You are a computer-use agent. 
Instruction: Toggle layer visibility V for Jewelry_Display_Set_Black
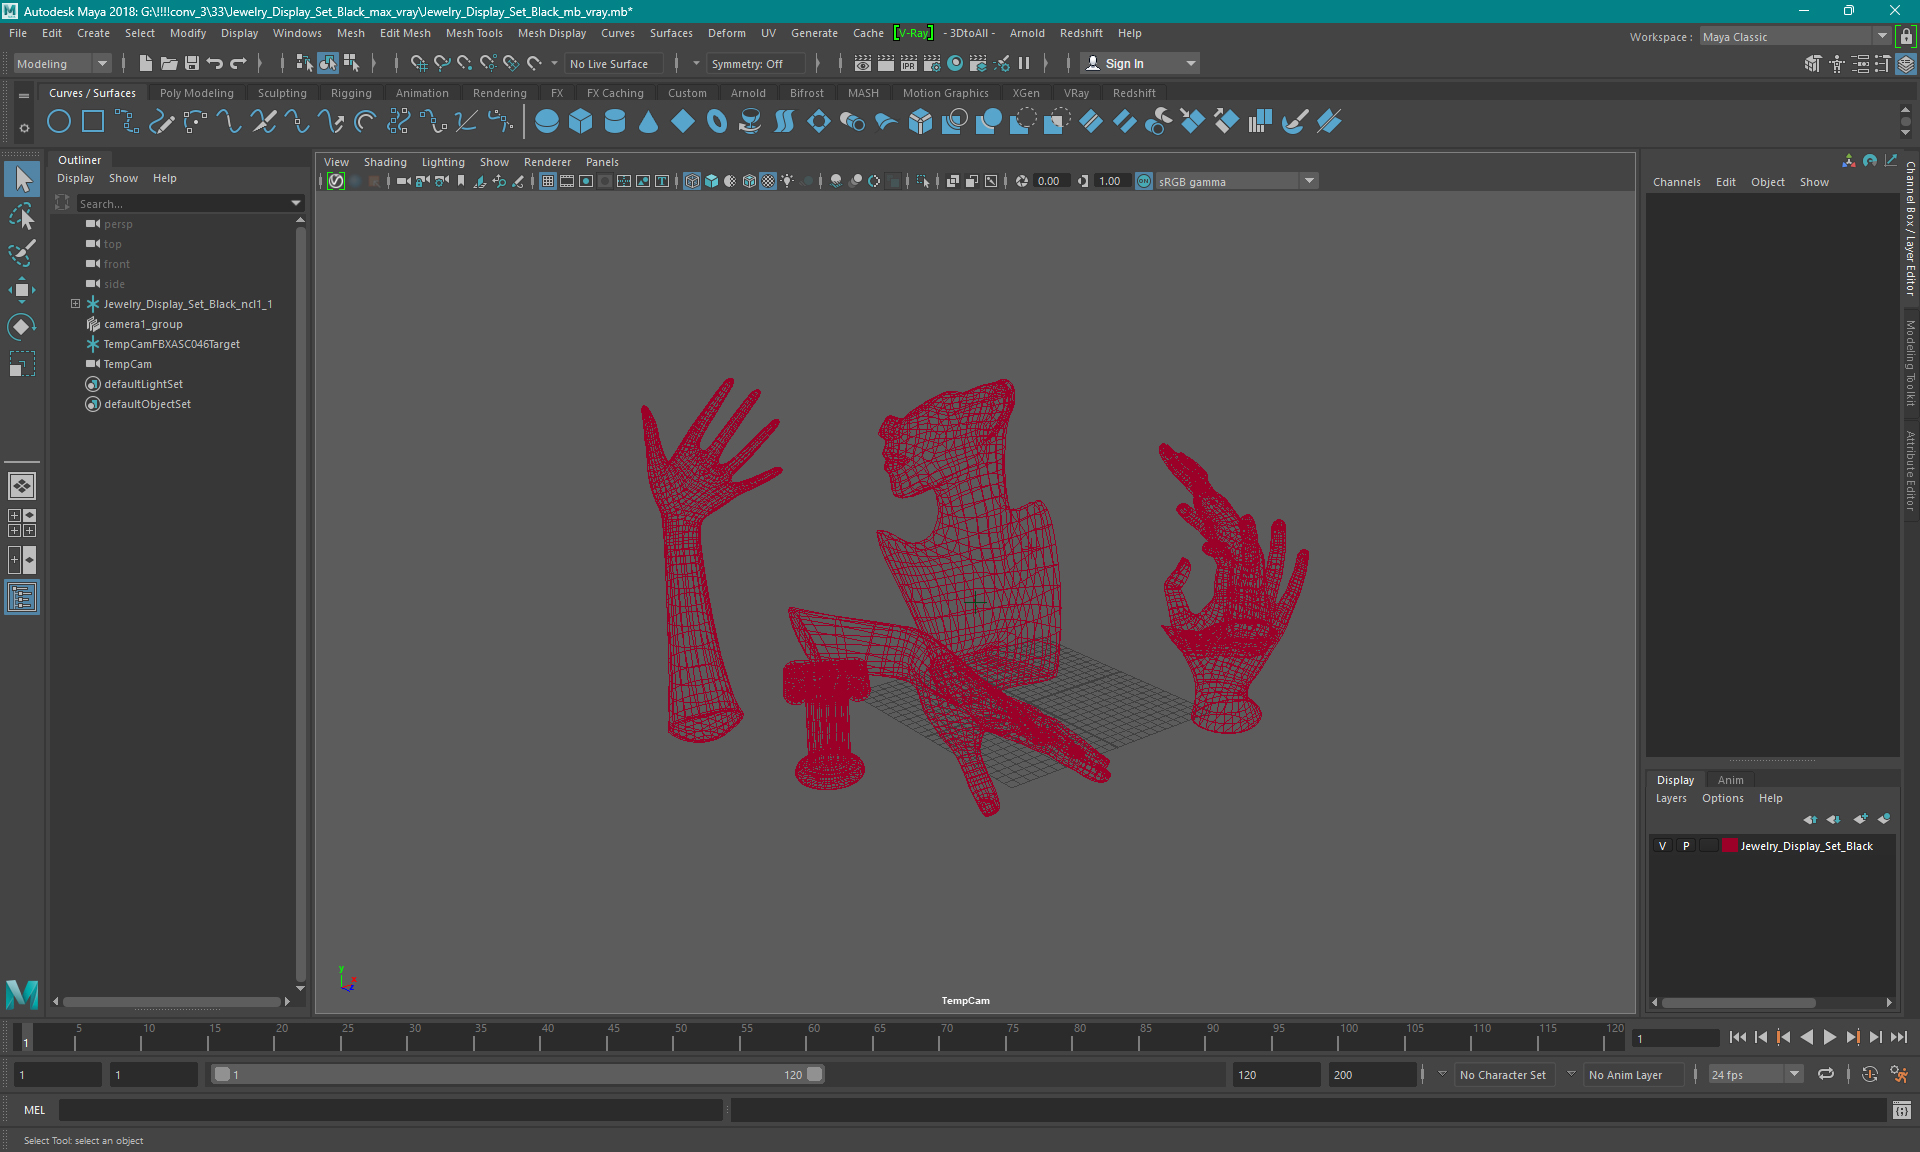tap(1663, 846)
